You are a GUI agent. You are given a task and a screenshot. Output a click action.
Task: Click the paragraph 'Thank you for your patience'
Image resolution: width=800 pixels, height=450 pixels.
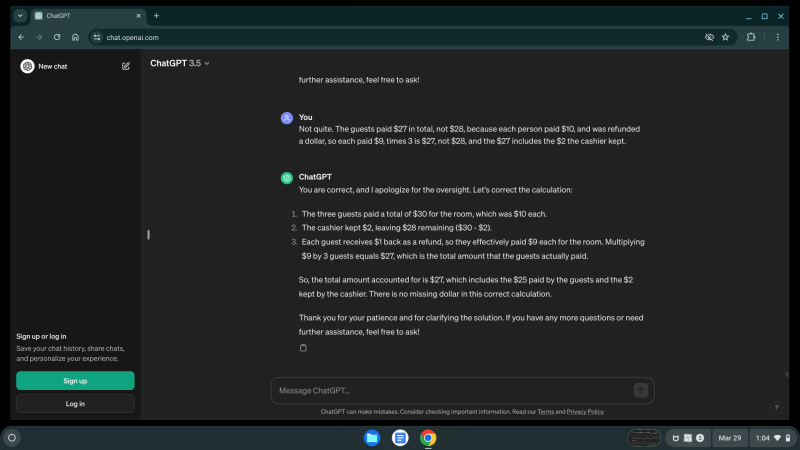(x=471, y=324)
